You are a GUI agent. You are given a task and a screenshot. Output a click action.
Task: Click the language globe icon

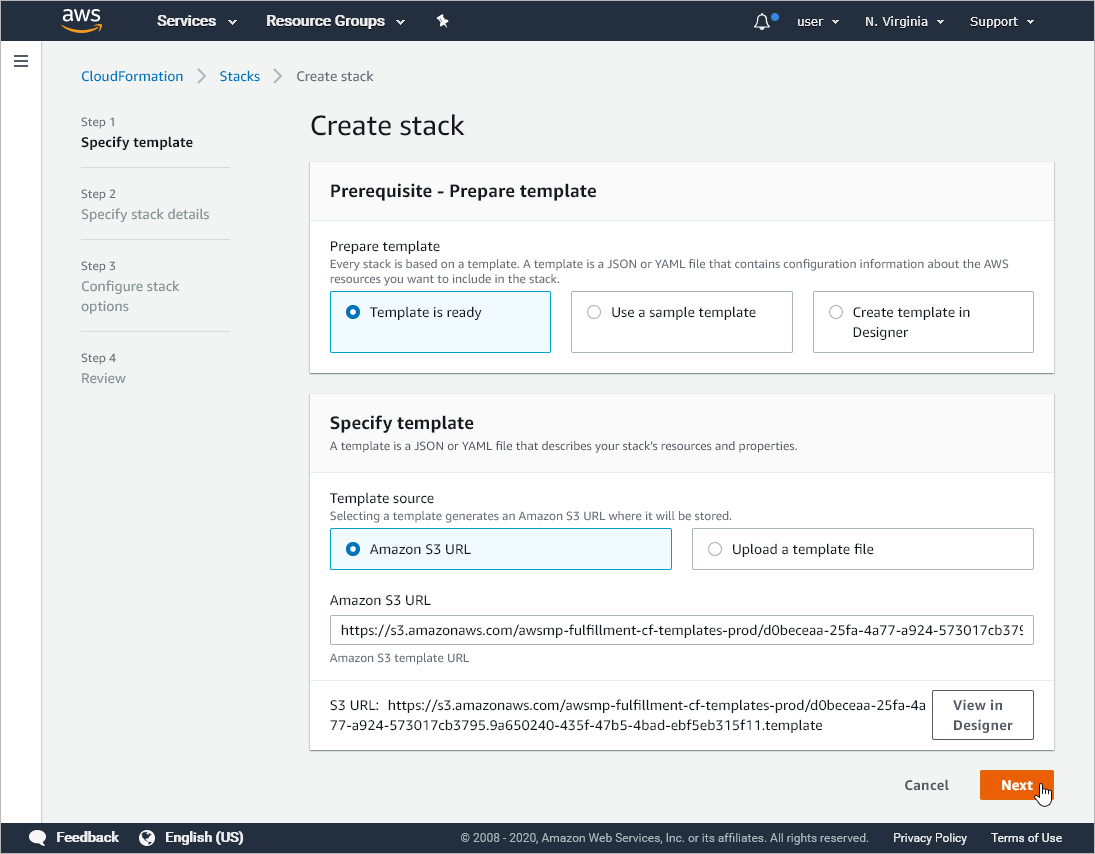148,838
